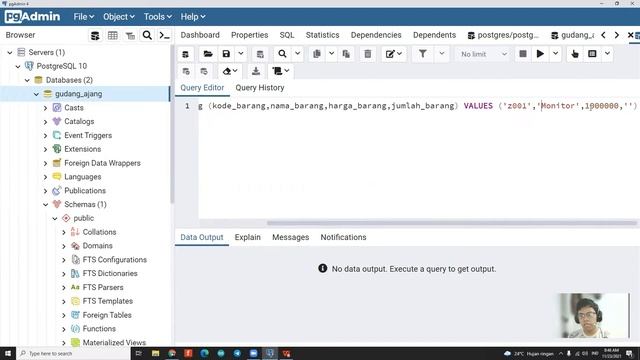Expand the FTS Parsers node

tap(64, 287)
